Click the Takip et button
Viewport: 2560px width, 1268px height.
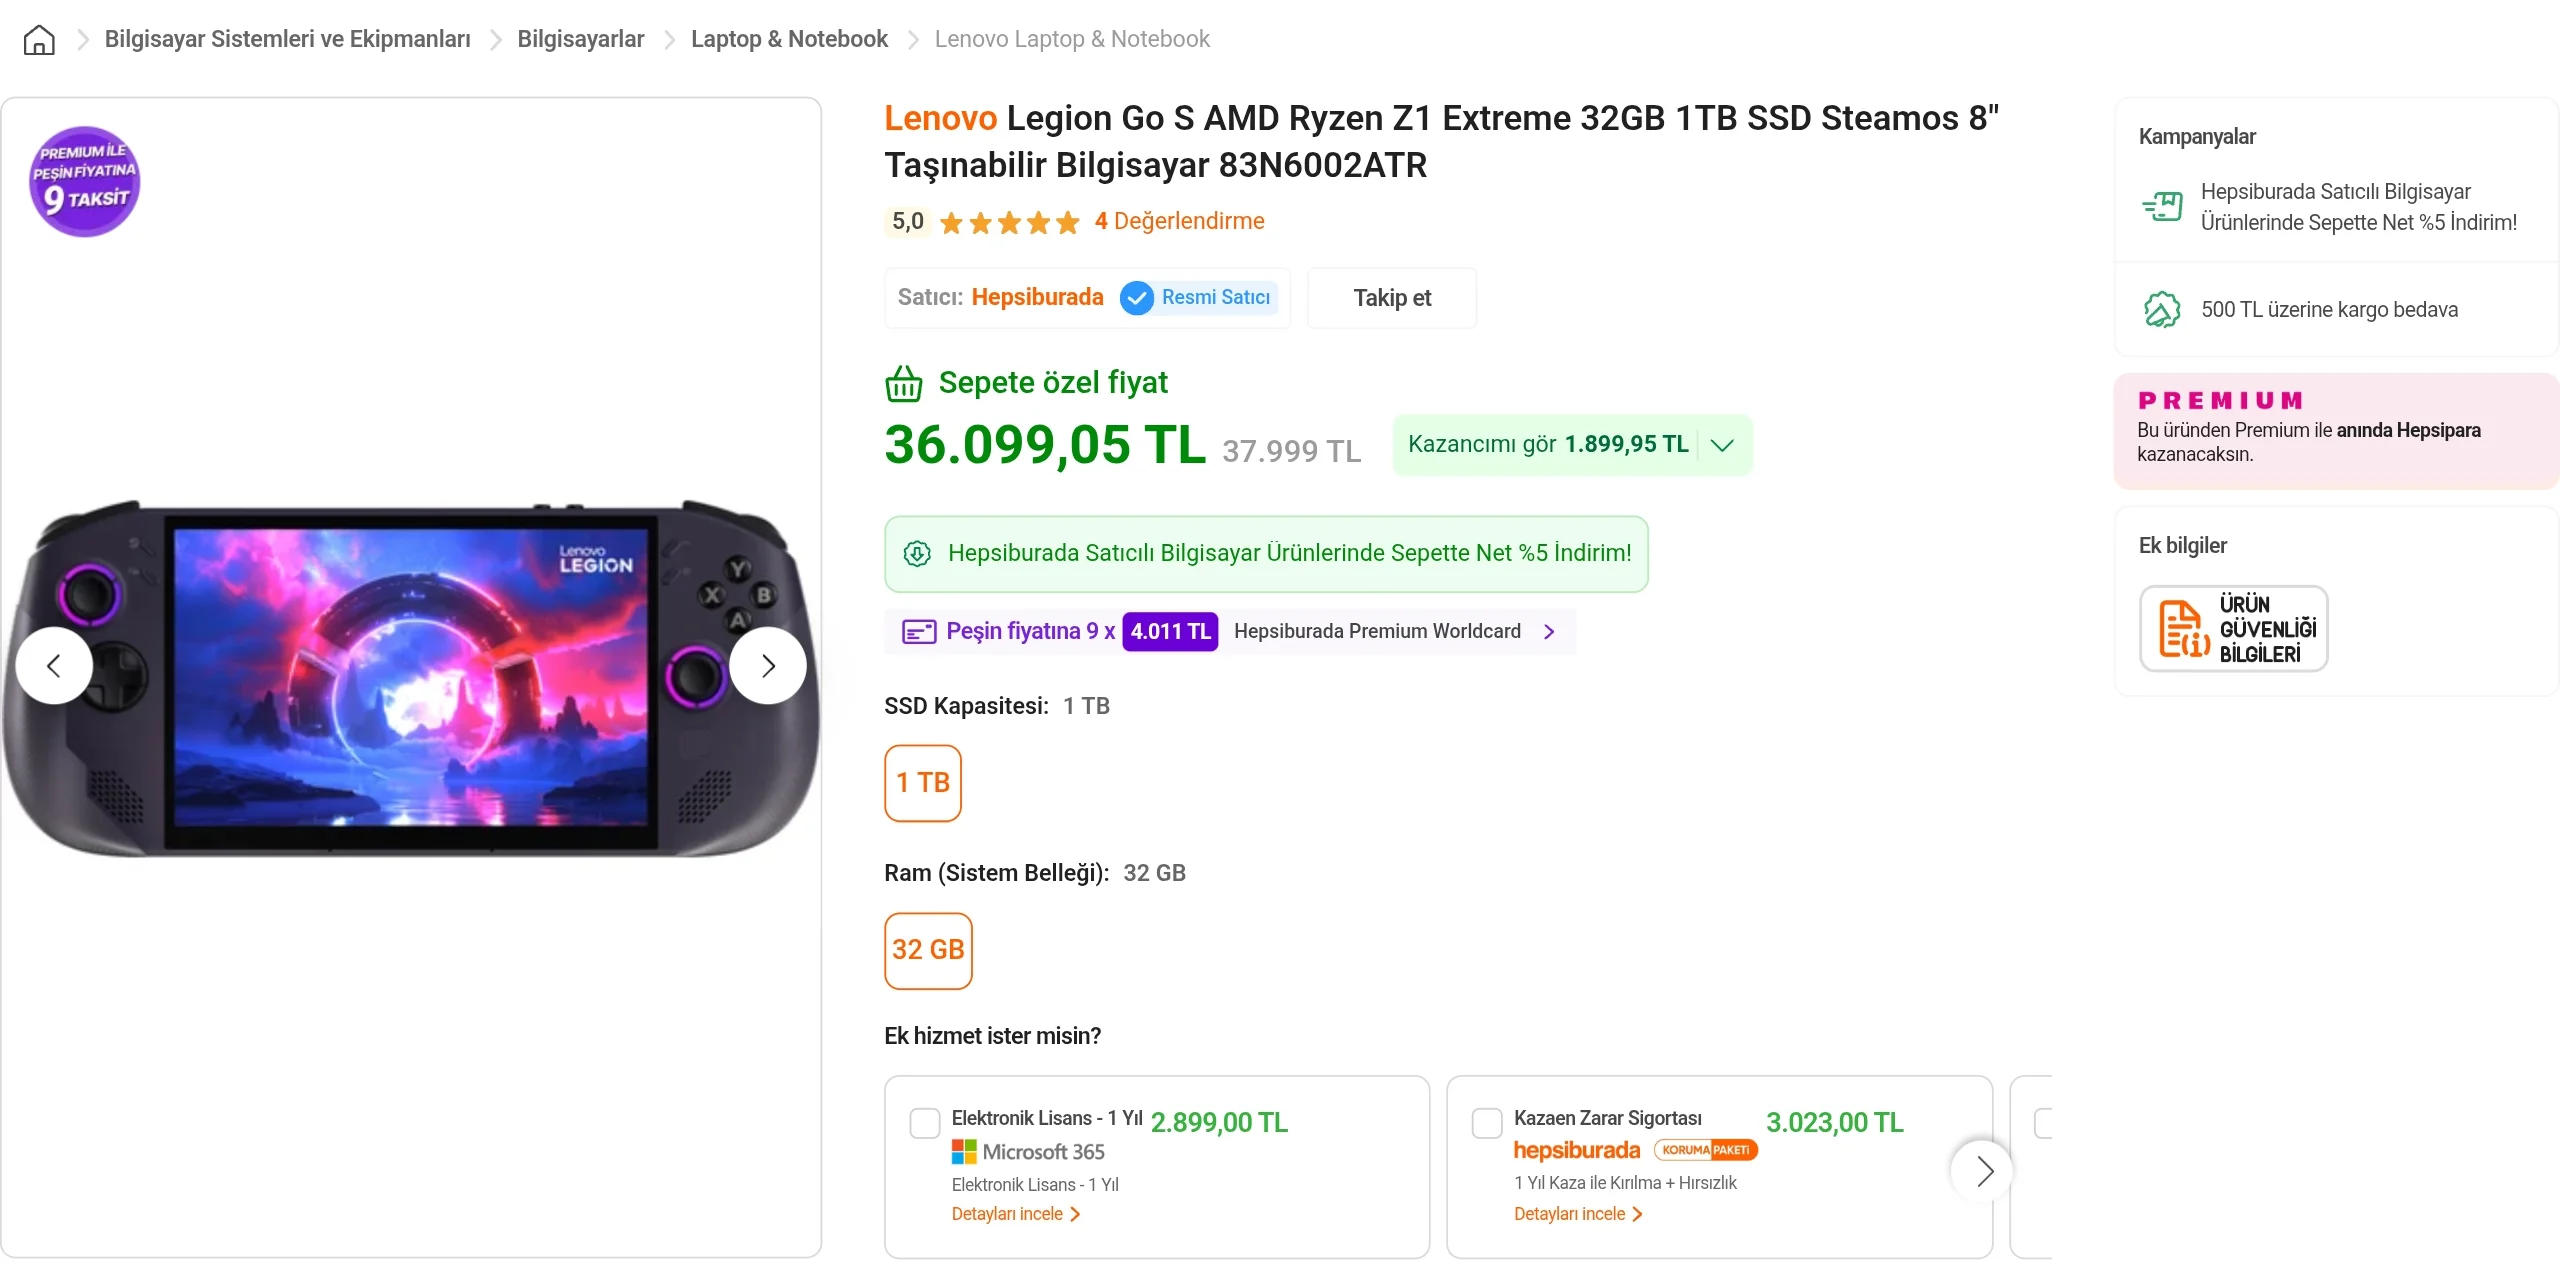1392,298
